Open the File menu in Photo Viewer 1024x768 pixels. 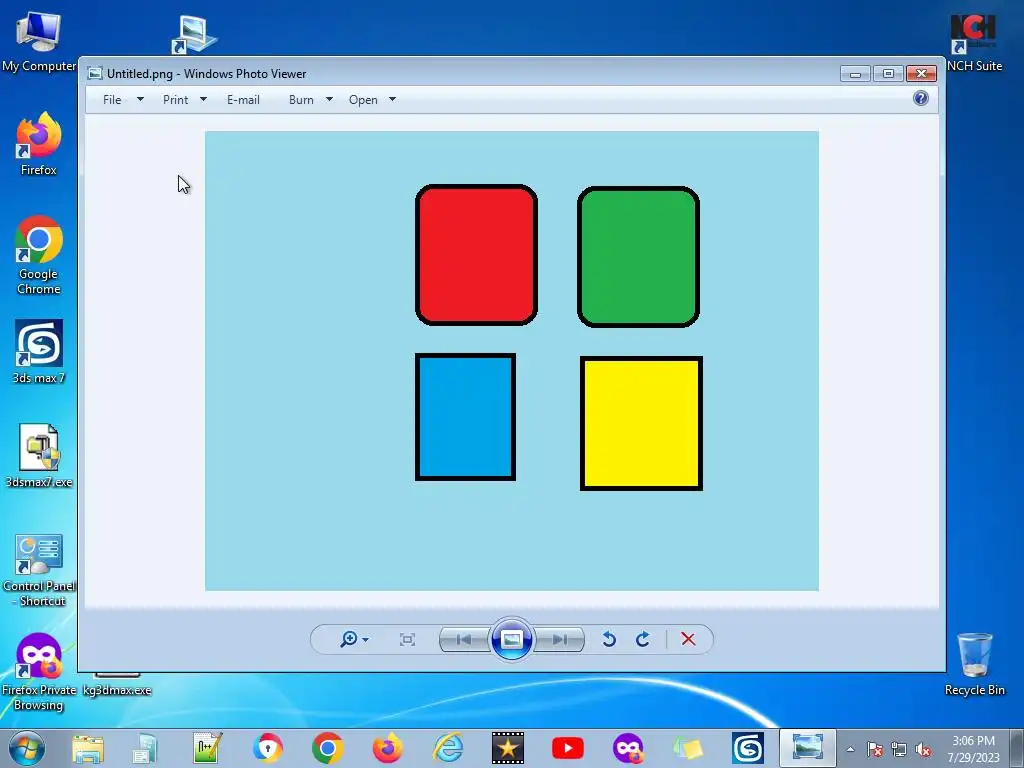point(112,99)
